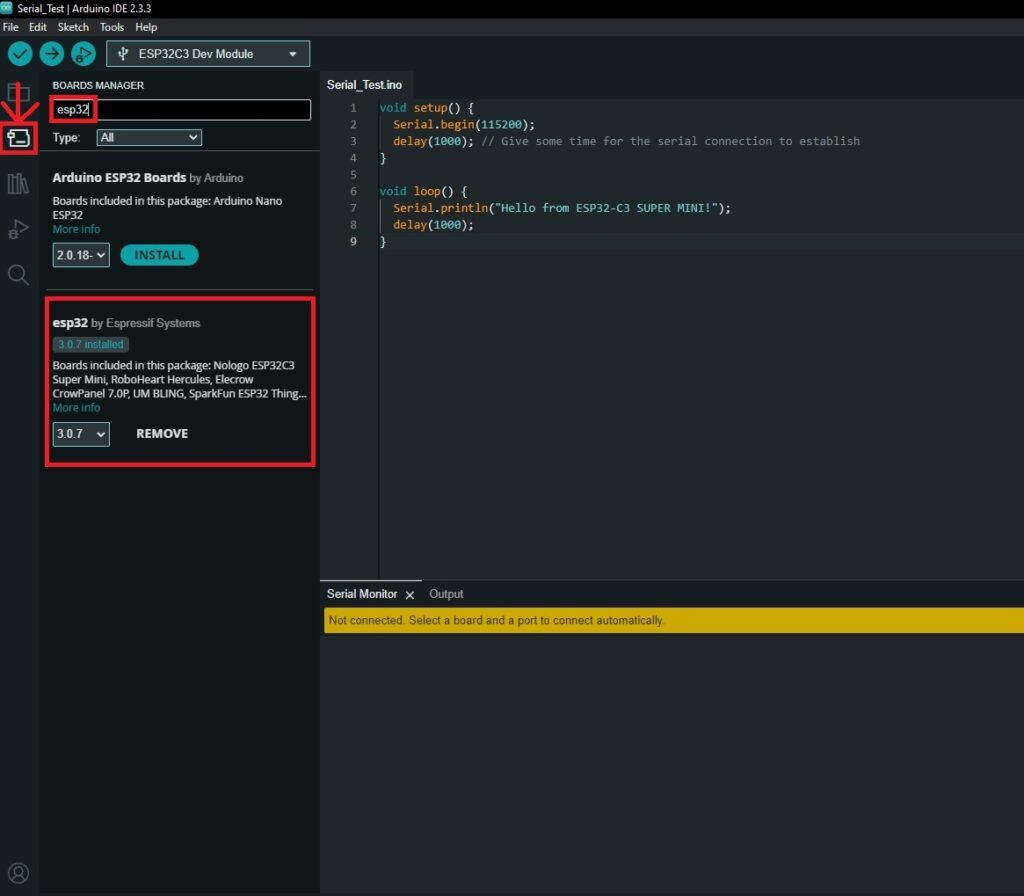Start the debugger from the toolbar
The width and height of the screenshot is (1024, 896).
click(x=83, y=54)
